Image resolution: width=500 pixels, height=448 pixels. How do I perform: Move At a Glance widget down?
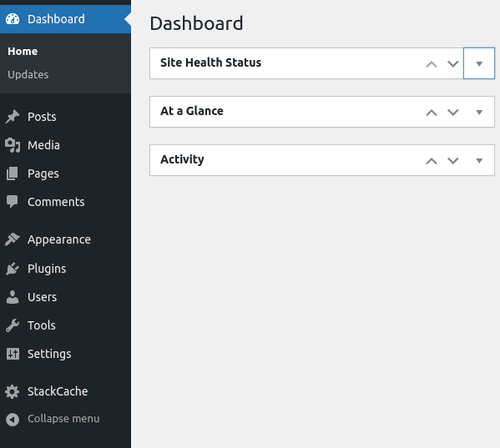[x=453, y=112]
